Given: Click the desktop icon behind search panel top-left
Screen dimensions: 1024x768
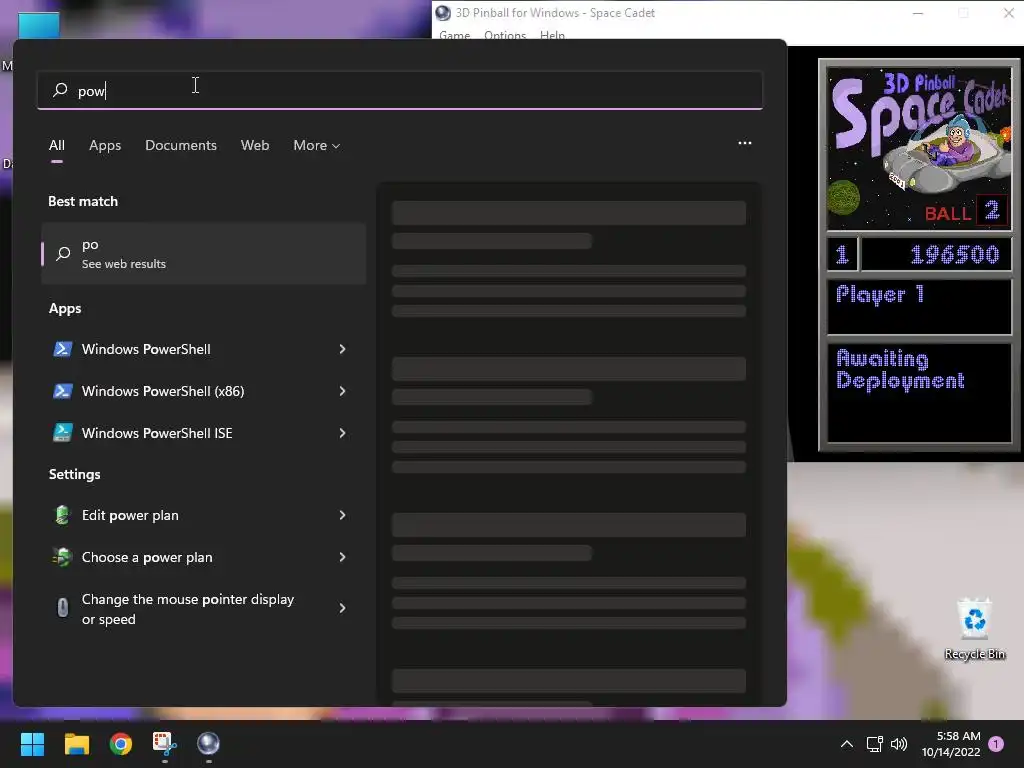Looking at the screenshot, I should pos(39,25).
